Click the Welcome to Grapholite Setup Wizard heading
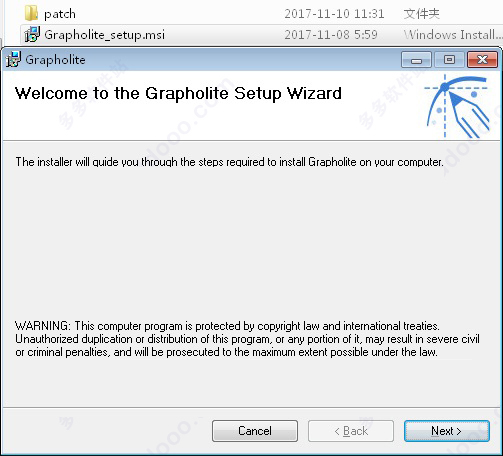 [x=178, y=94]
